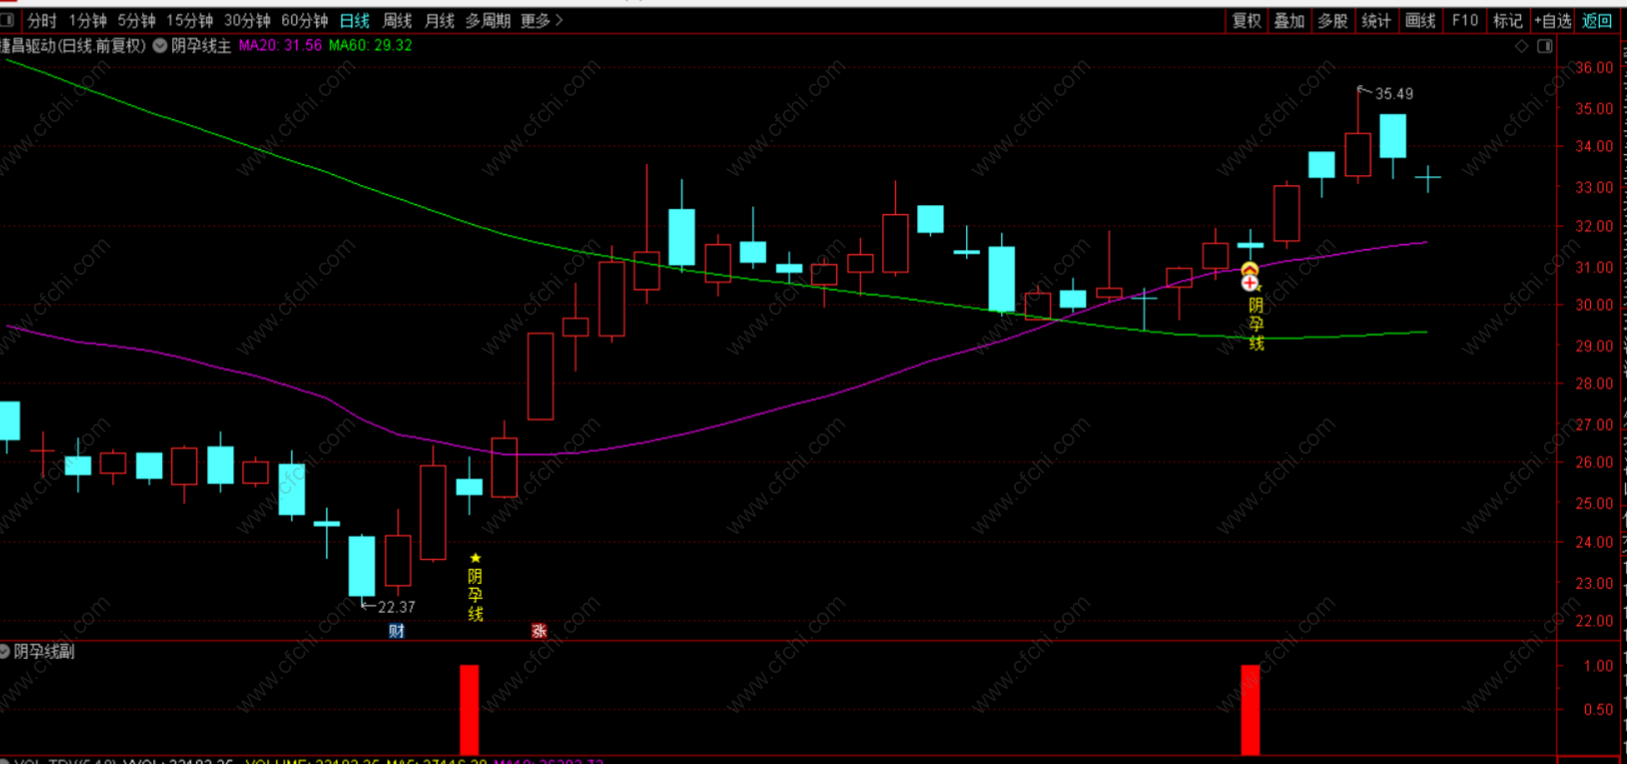Select the 30分钟 period tab
1627x764 pixels.
click(x=247, y=21)
